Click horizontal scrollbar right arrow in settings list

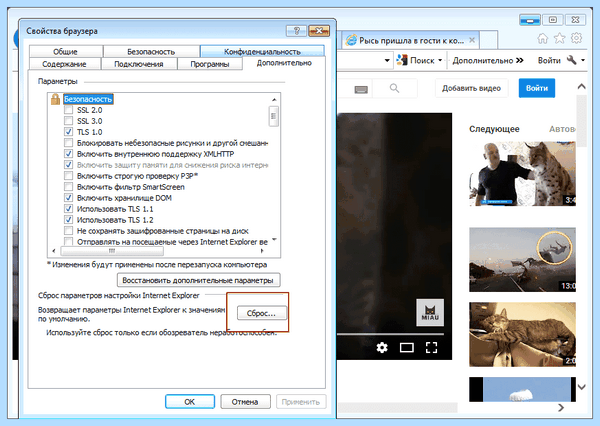click(262, 251)
